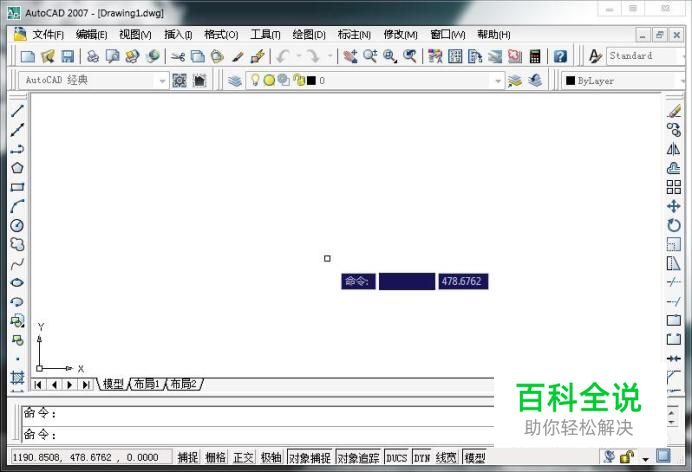Image resolution: width=692 pixels, height=472 pixels.
Task: Toggle DYN dynamic input
Action: 422,458
